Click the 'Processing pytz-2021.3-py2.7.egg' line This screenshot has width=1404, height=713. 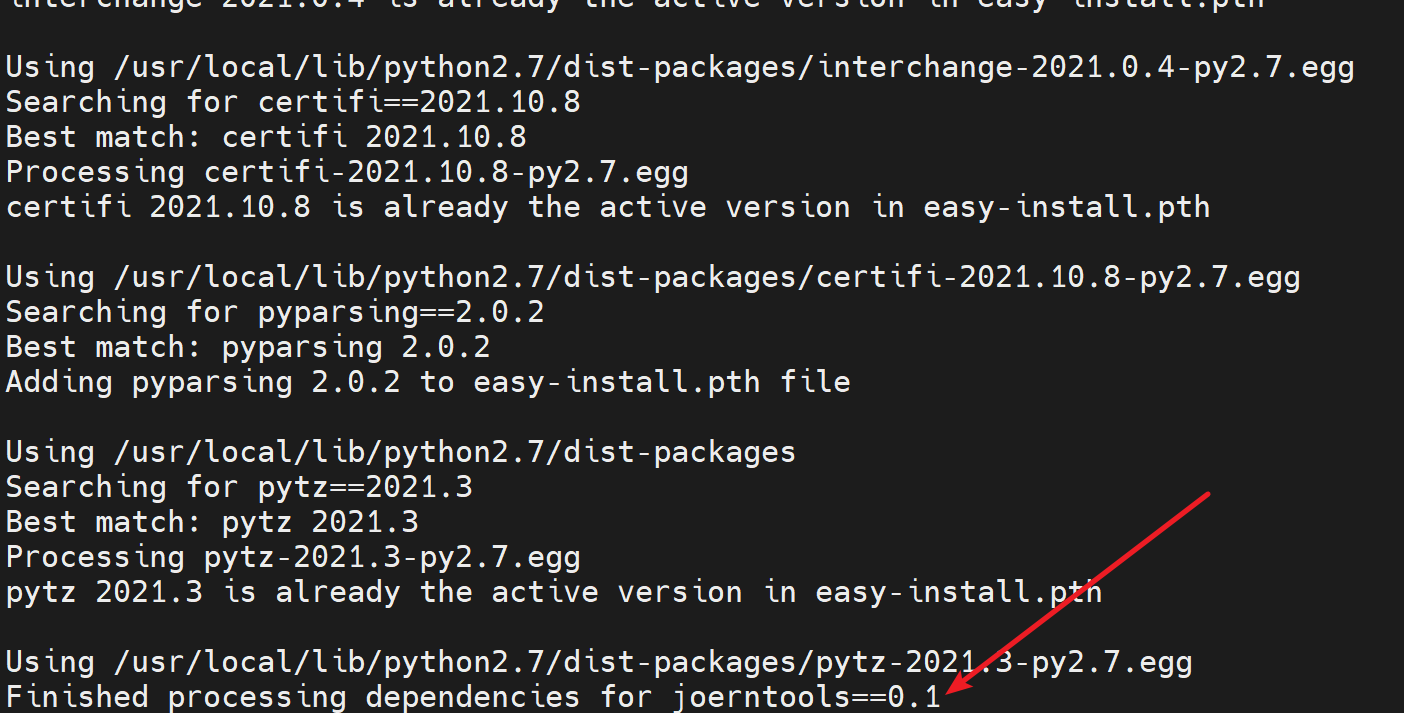pyautogui.click(x=293, y=557)
